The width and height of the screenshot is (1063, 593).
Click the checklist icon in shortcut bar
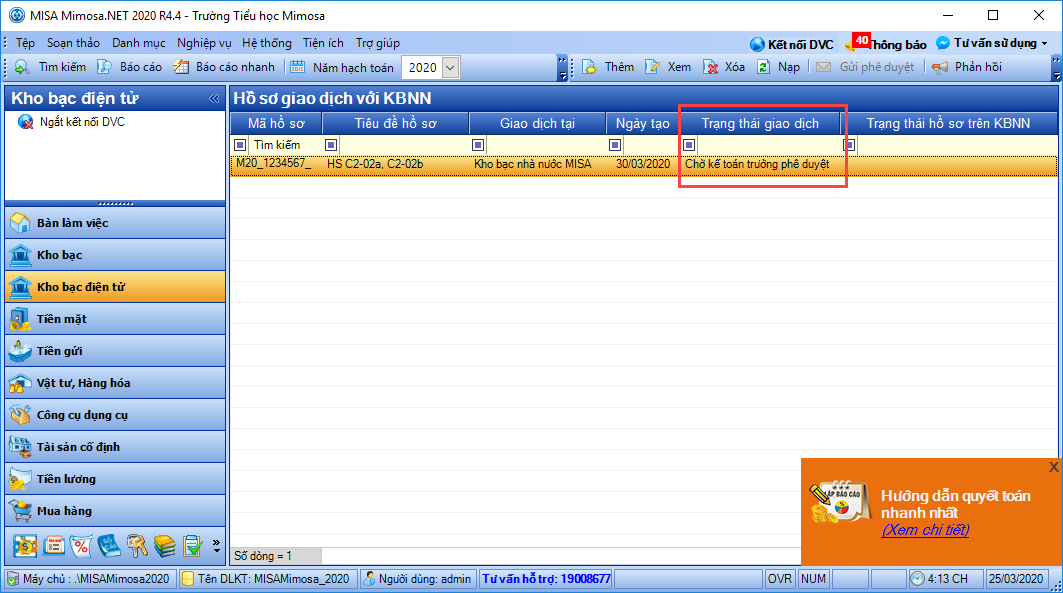pyautogui.click(x=193, y=546)
